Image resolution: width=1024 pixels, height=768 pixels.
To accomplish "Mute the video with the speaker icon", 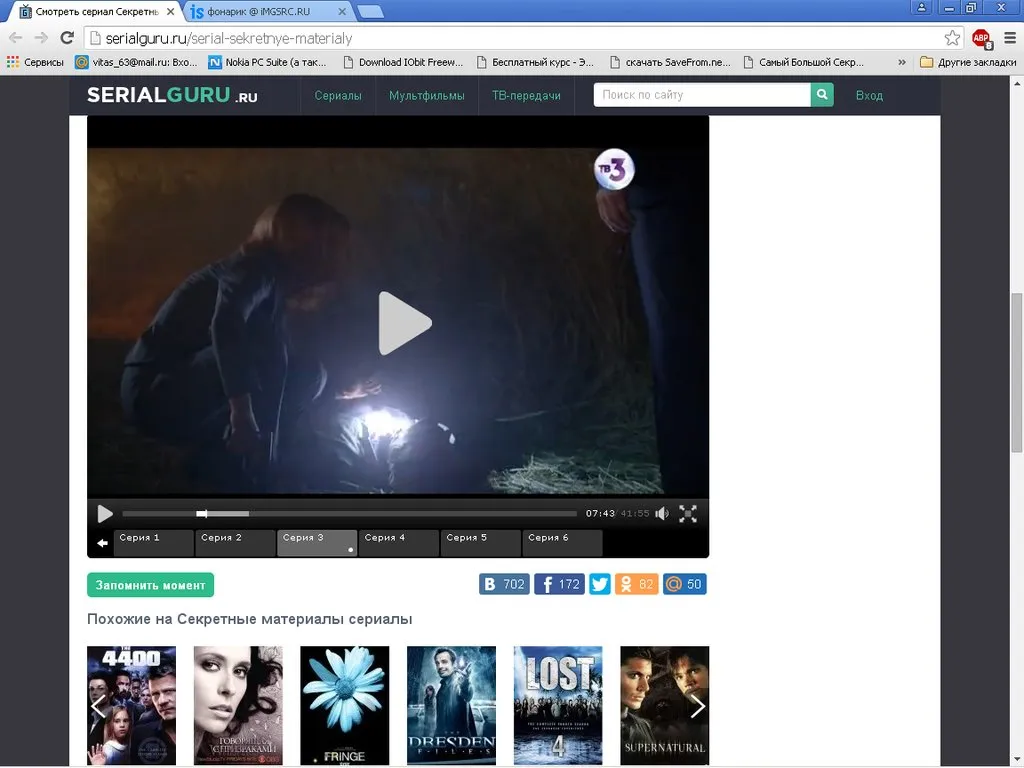I will click(x=662, y=514).
